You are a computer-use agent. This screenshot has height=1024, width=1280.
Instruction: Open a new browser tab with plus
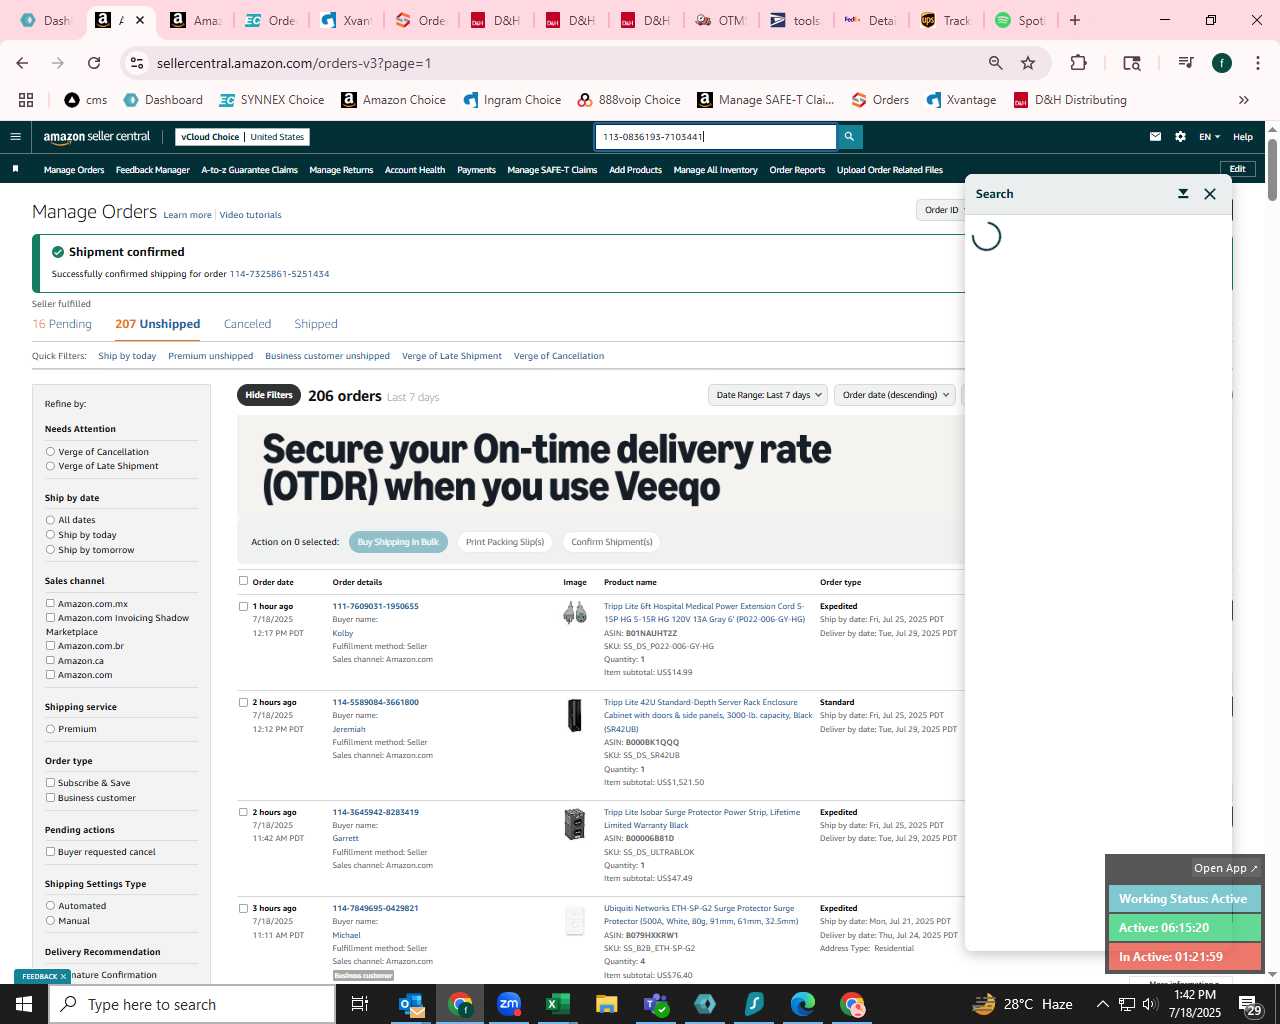click(1075, 20)
